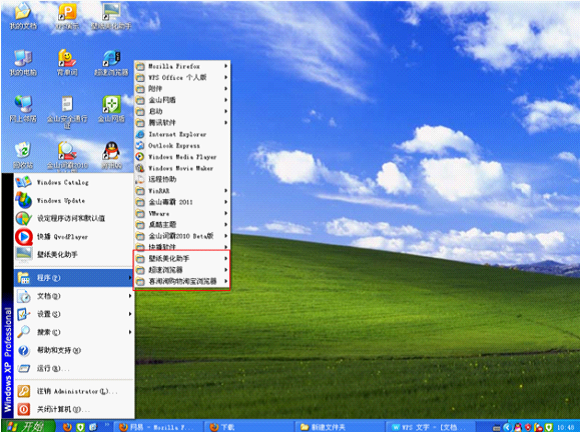580x433 pixels.
Task: Expand the 设置(S) submenu arrow
Action: (130, 314)
